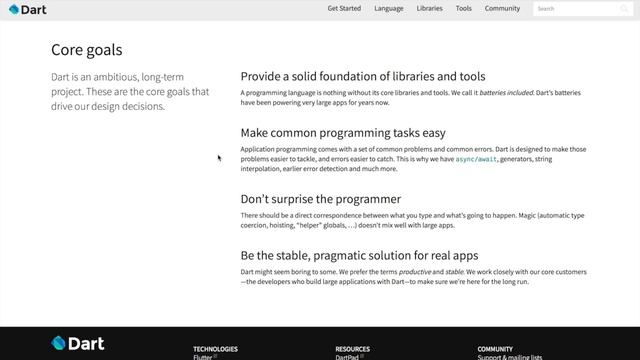Open the Tools navigation item
Image resolution: width=640 pixels, height=360 pixels.
point(464,8)
